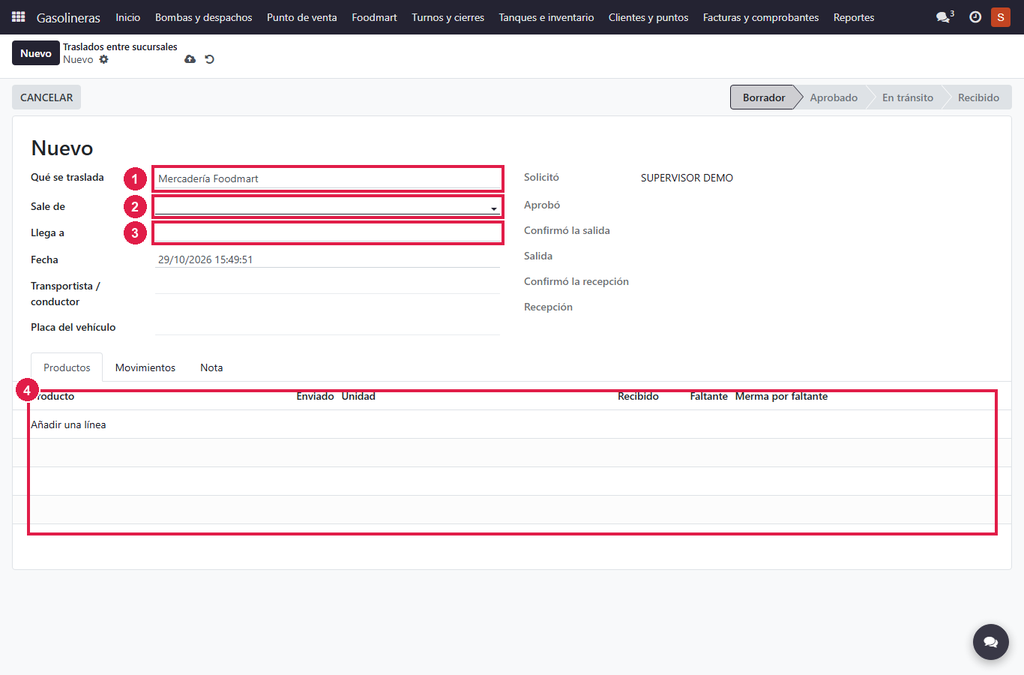Discard changes with the undo arrow icon
This screenshot has width=1024, height=675.
point(210,59)
